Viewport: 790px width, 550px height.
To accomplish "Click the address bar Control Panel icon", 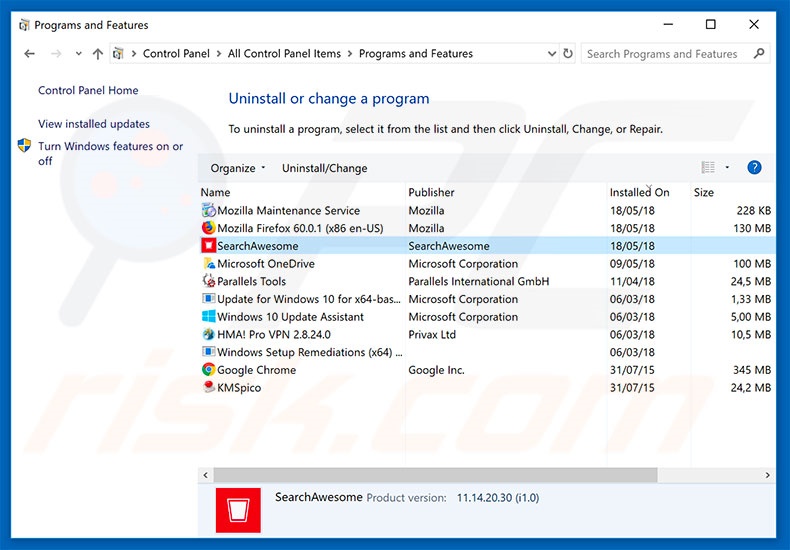I will 118,53.
